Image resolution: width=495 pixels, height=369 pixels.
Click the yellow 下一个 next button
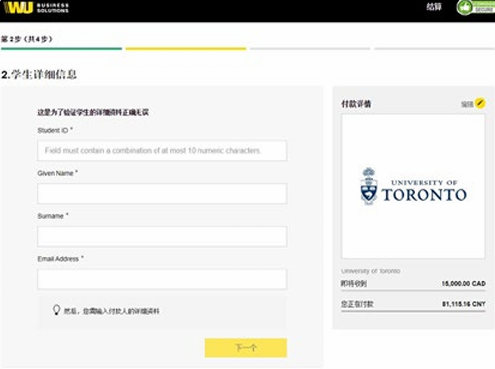coord(246,348)
